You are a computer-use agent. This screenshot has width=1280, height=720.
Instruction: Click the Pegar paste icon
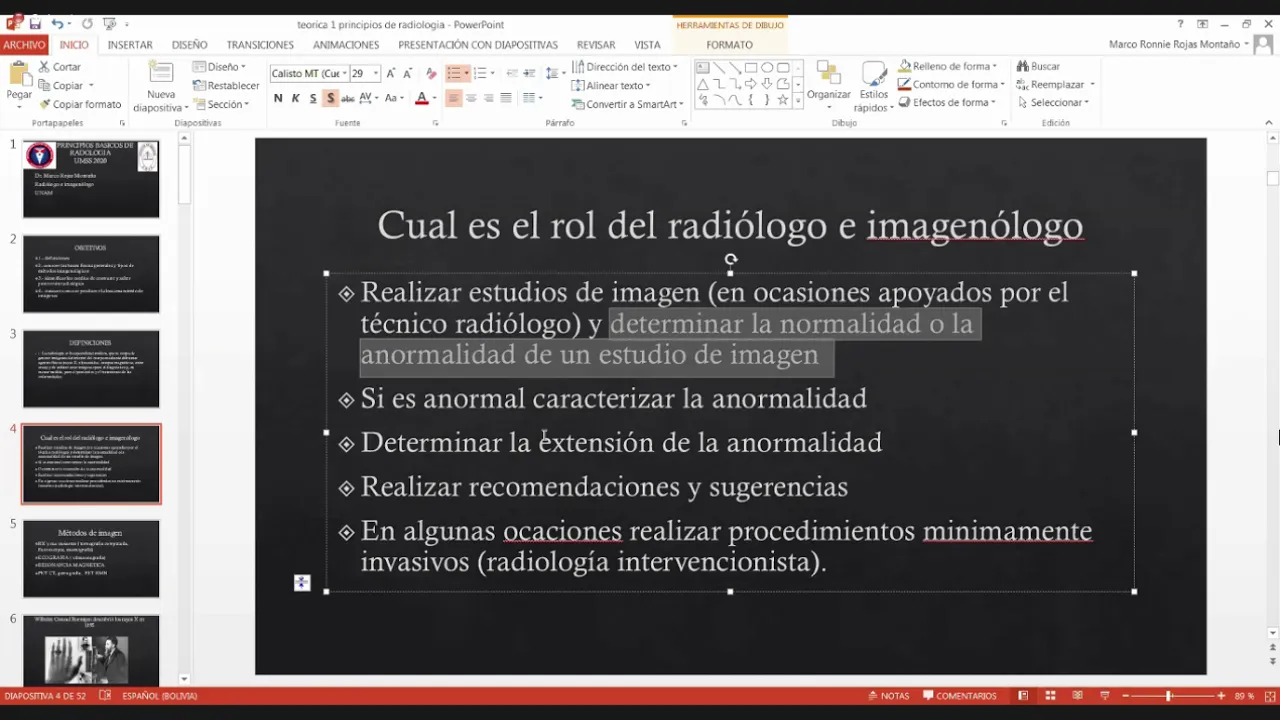tap(19, 74)
